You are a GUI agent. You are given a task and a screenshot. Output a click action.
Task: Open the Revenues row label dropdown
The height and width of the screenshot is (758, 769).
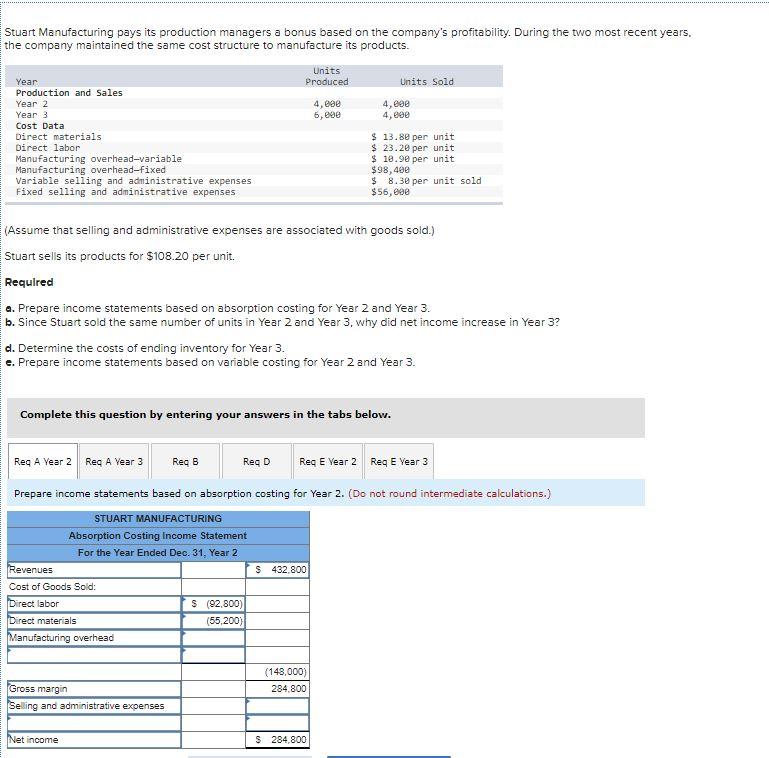pos(94,570)
